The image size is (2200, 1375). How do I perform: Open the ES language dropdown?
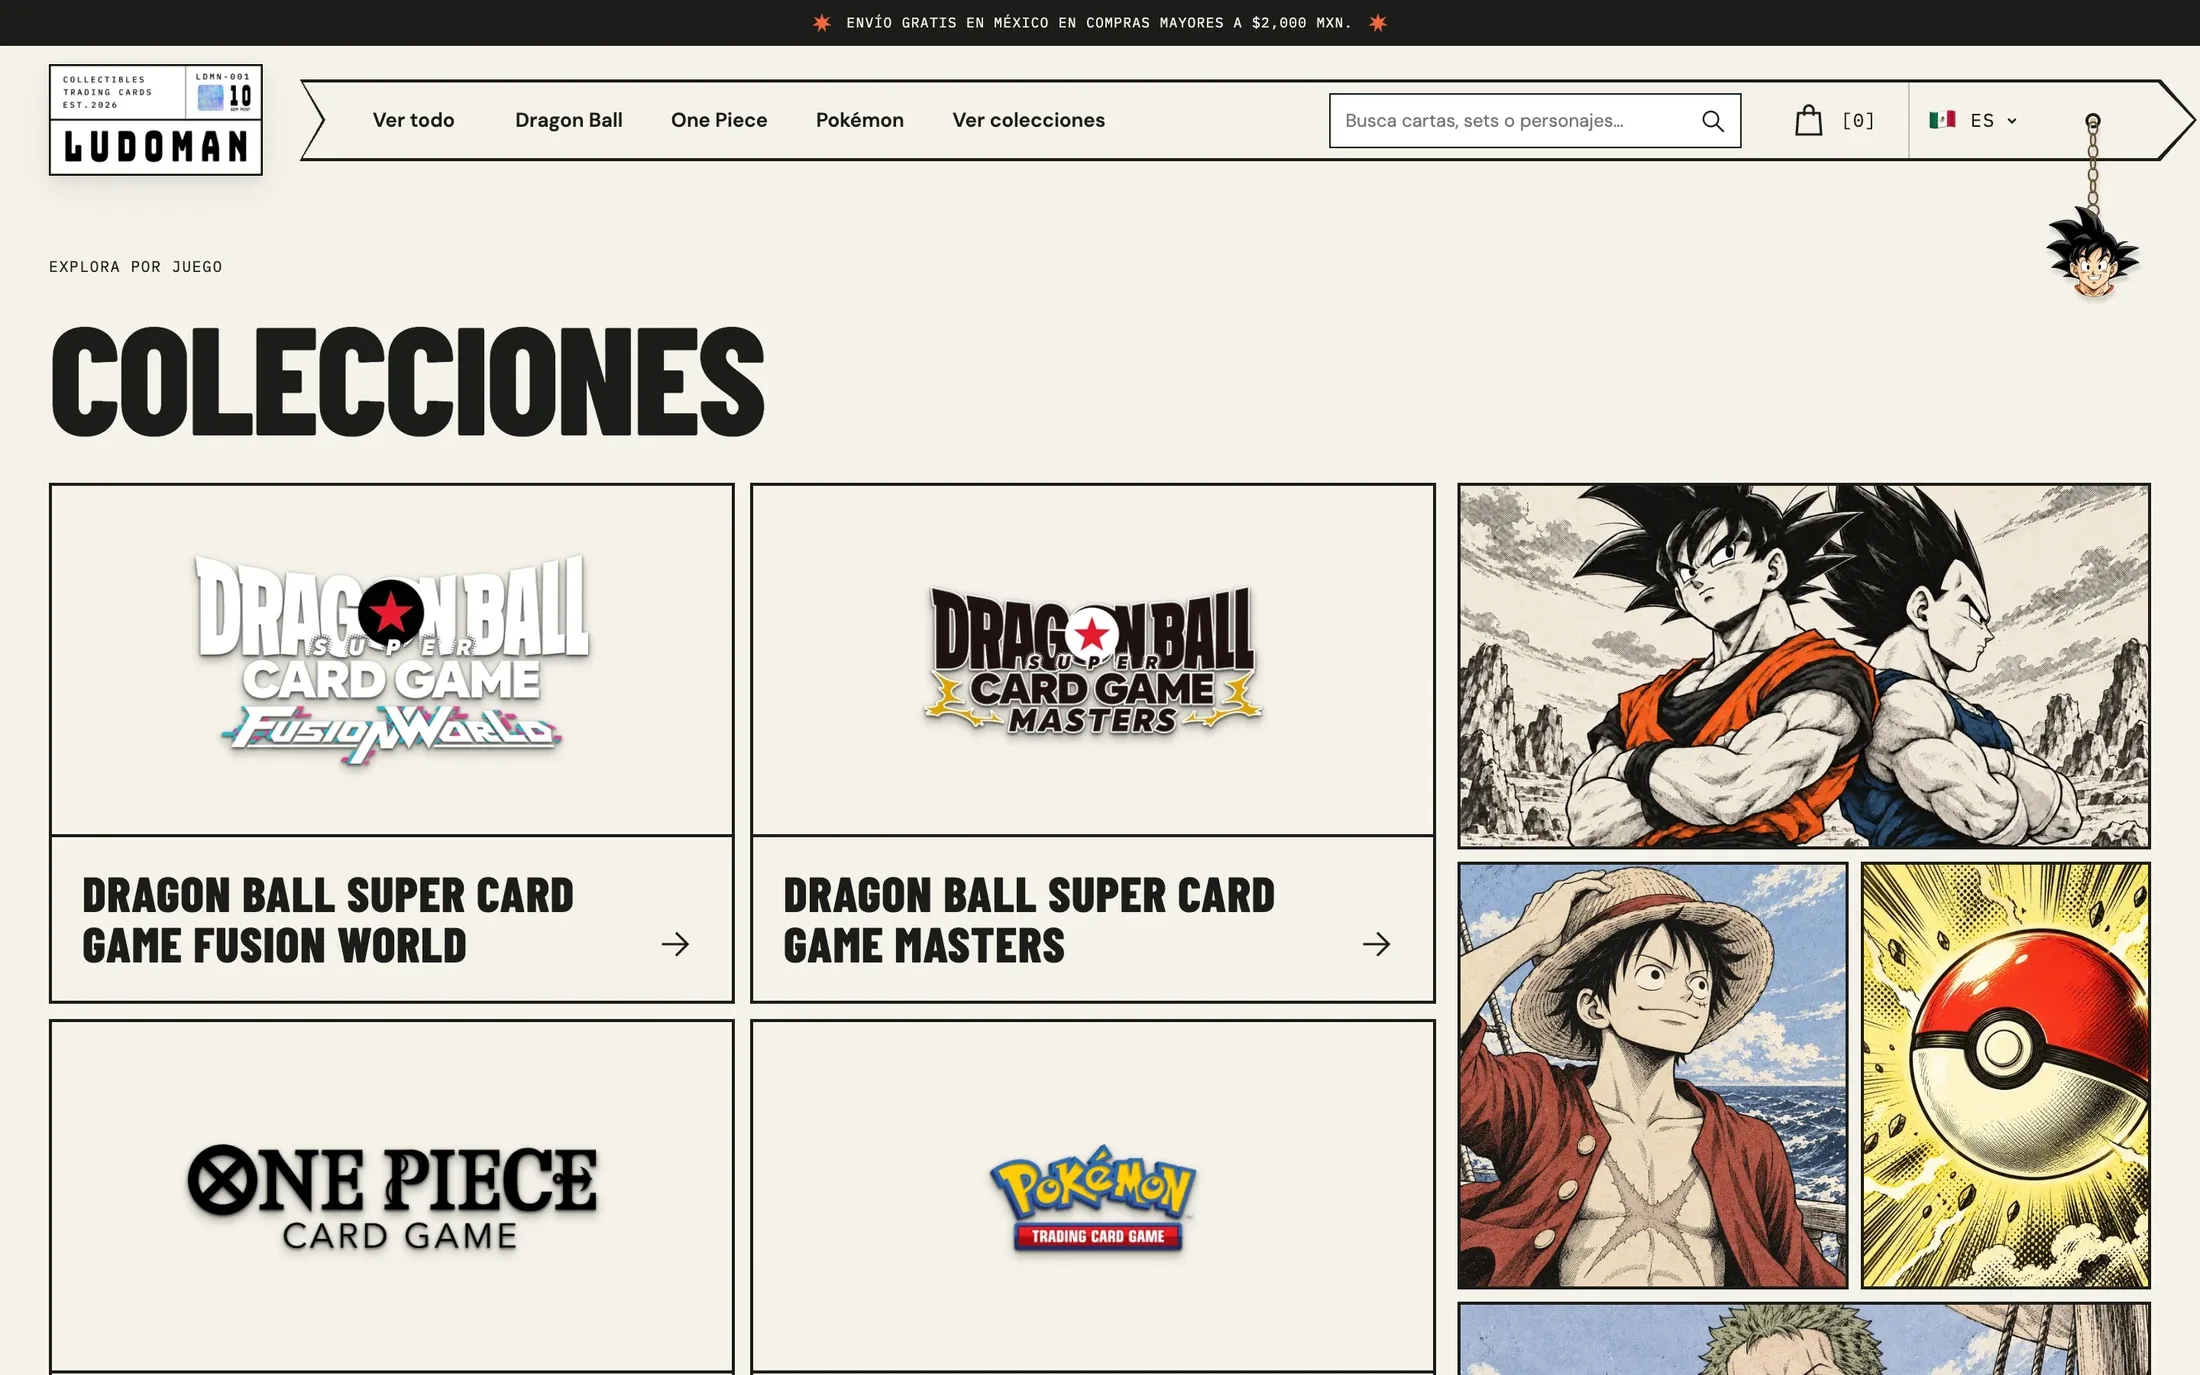[x=1993, y=120]
